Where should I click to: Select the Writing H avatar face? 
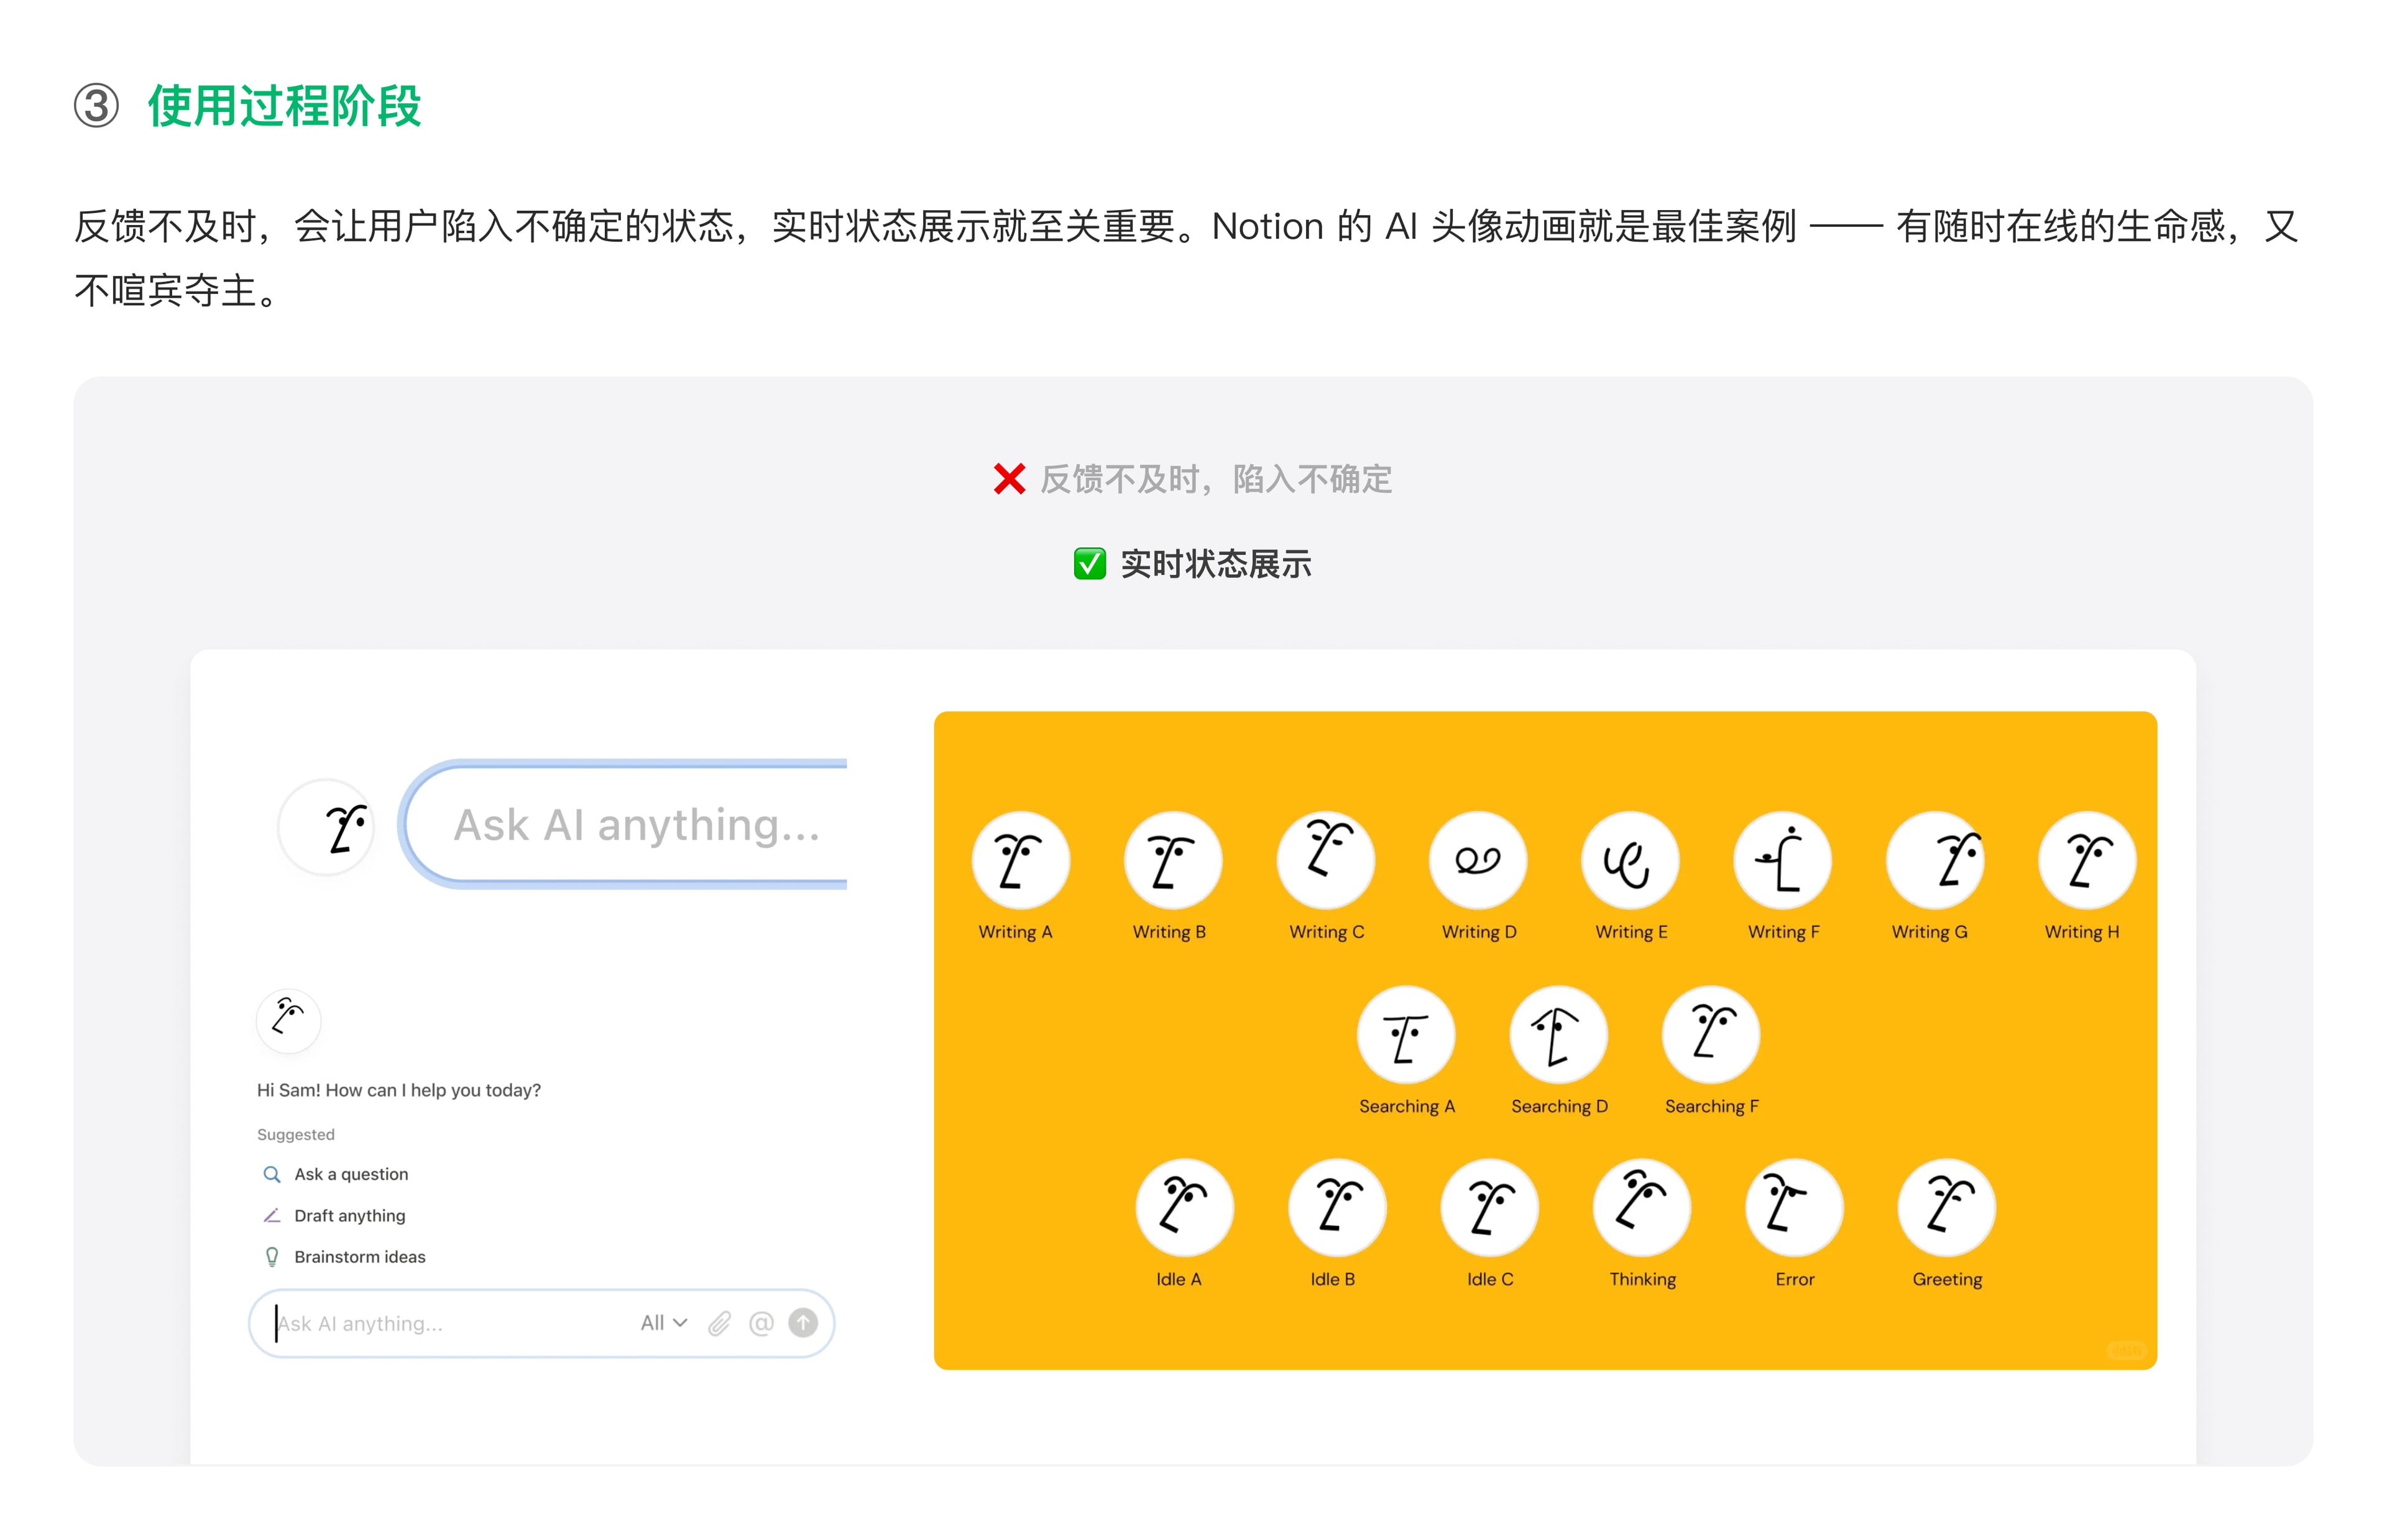(x=2086, y=860)
